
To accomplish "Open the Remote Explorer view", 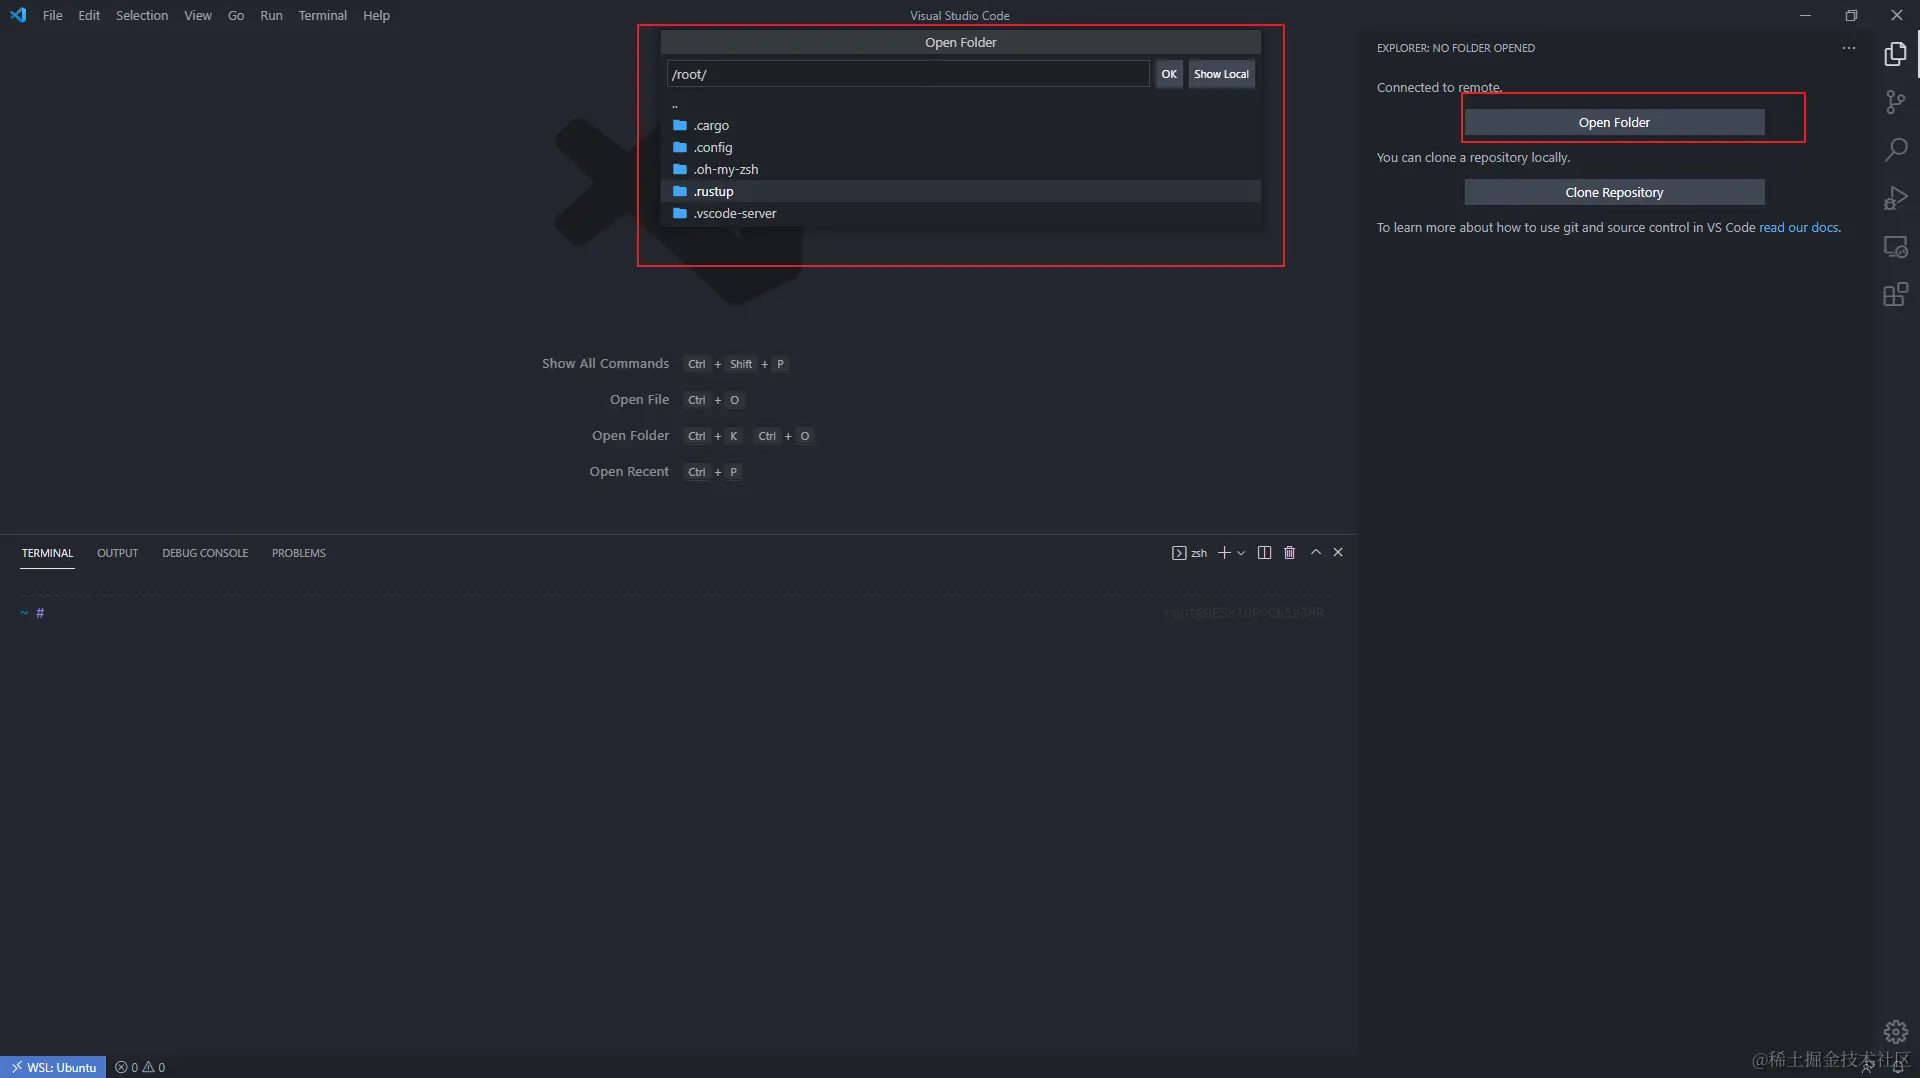I will point(1895,246).
